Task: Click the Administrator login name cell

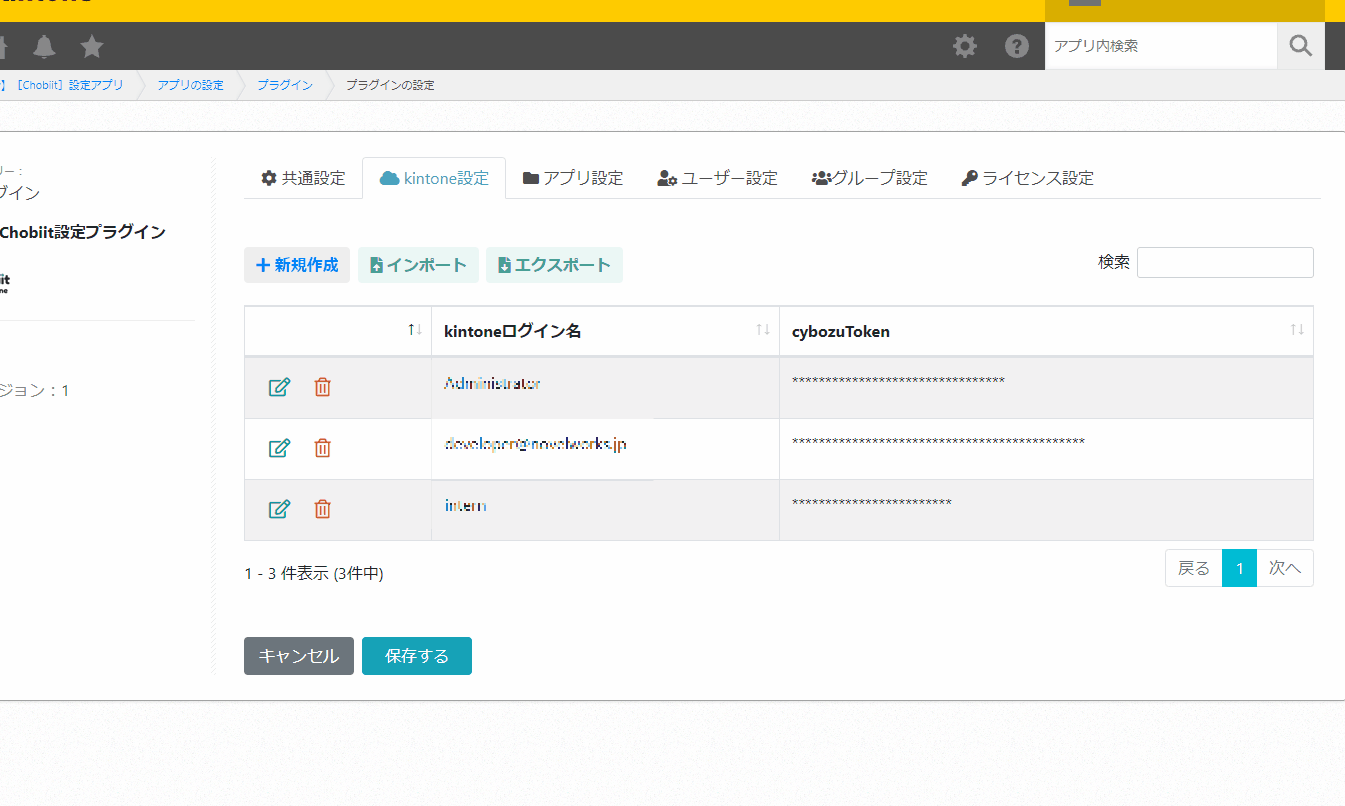Action: [x=605, y=387]
